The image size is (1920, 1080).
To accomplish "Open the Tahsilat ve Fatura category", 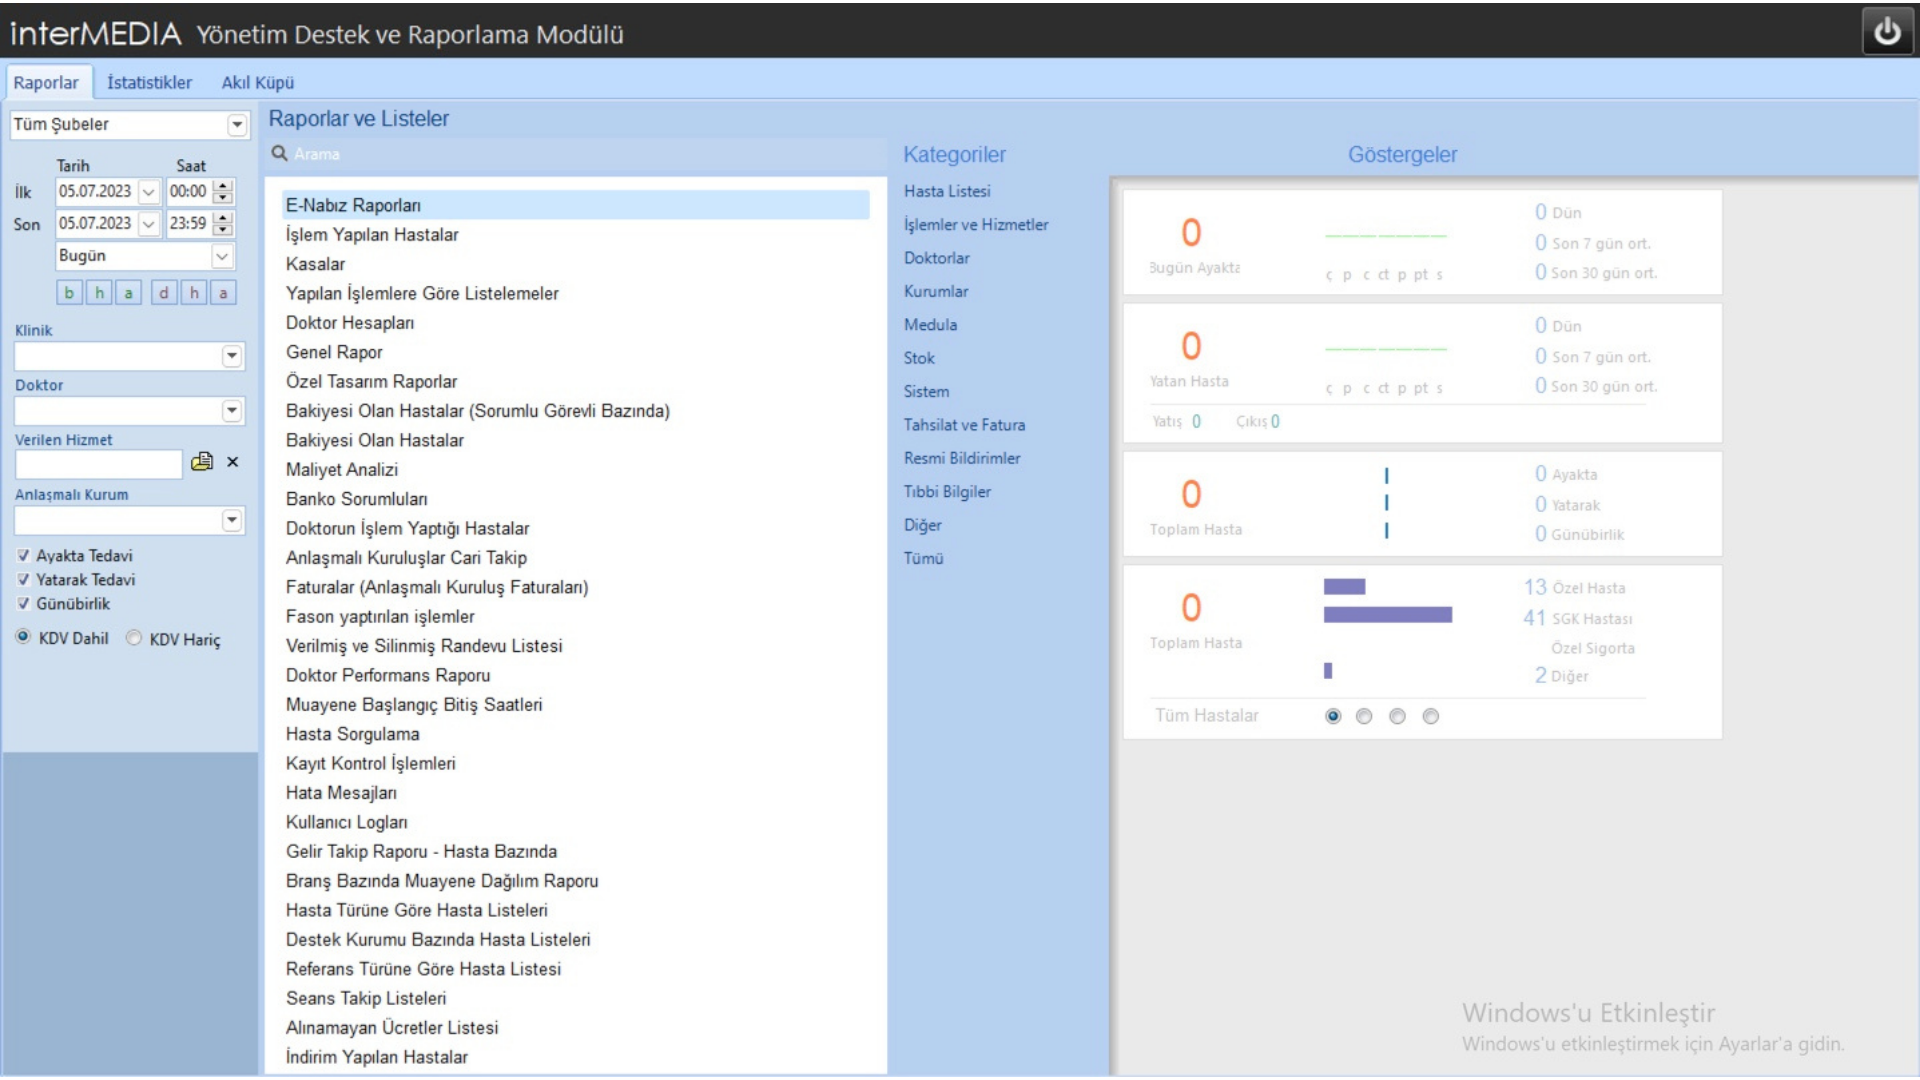I will (x=964, y=425).
